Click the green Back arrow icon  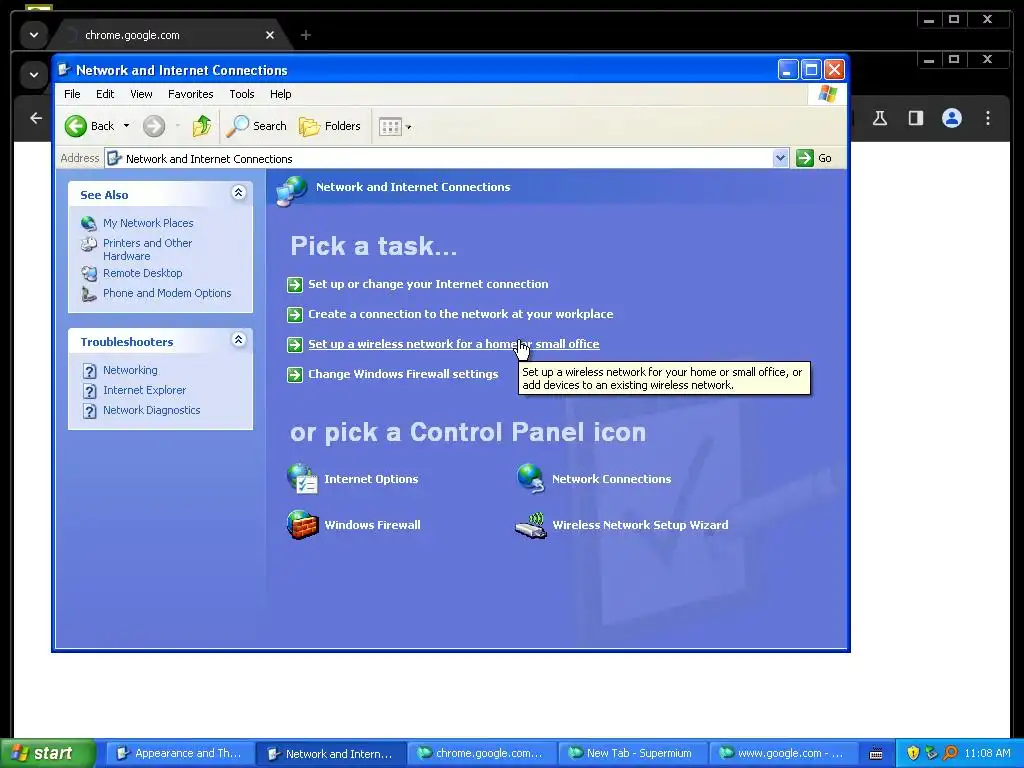tap(76, 126)
